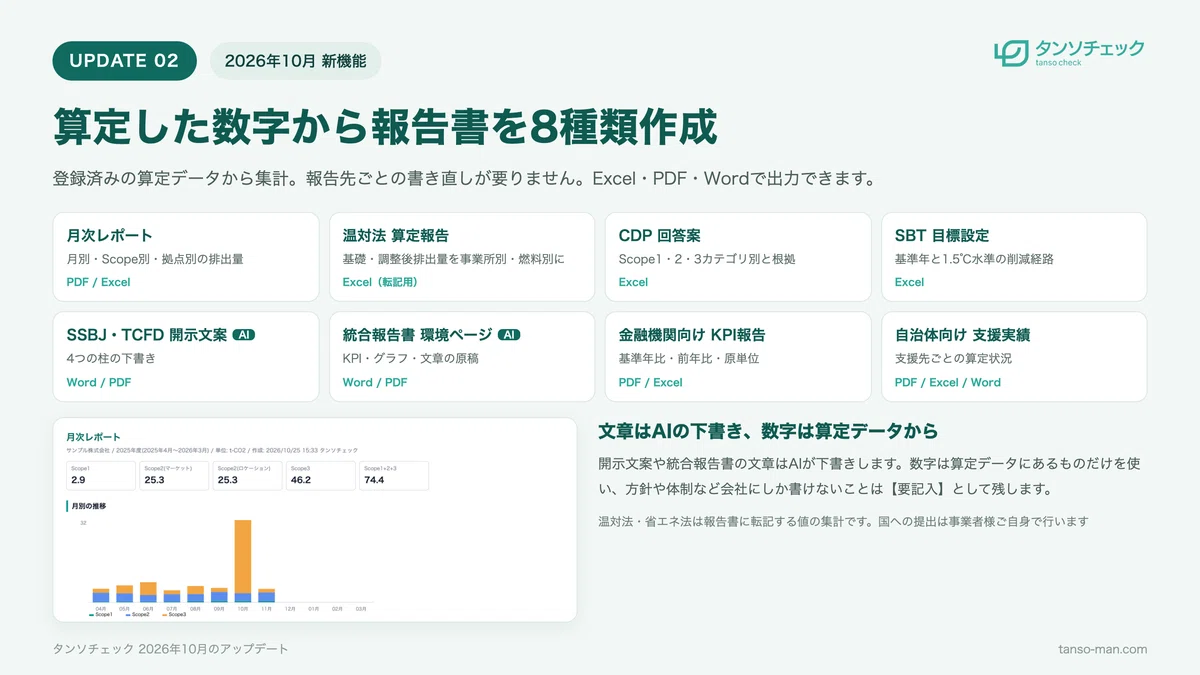Select the Scope1+2+3 total tile showing 74.4
The width and height of the screenshot is (1200, 675).
(x=394, y=475)
